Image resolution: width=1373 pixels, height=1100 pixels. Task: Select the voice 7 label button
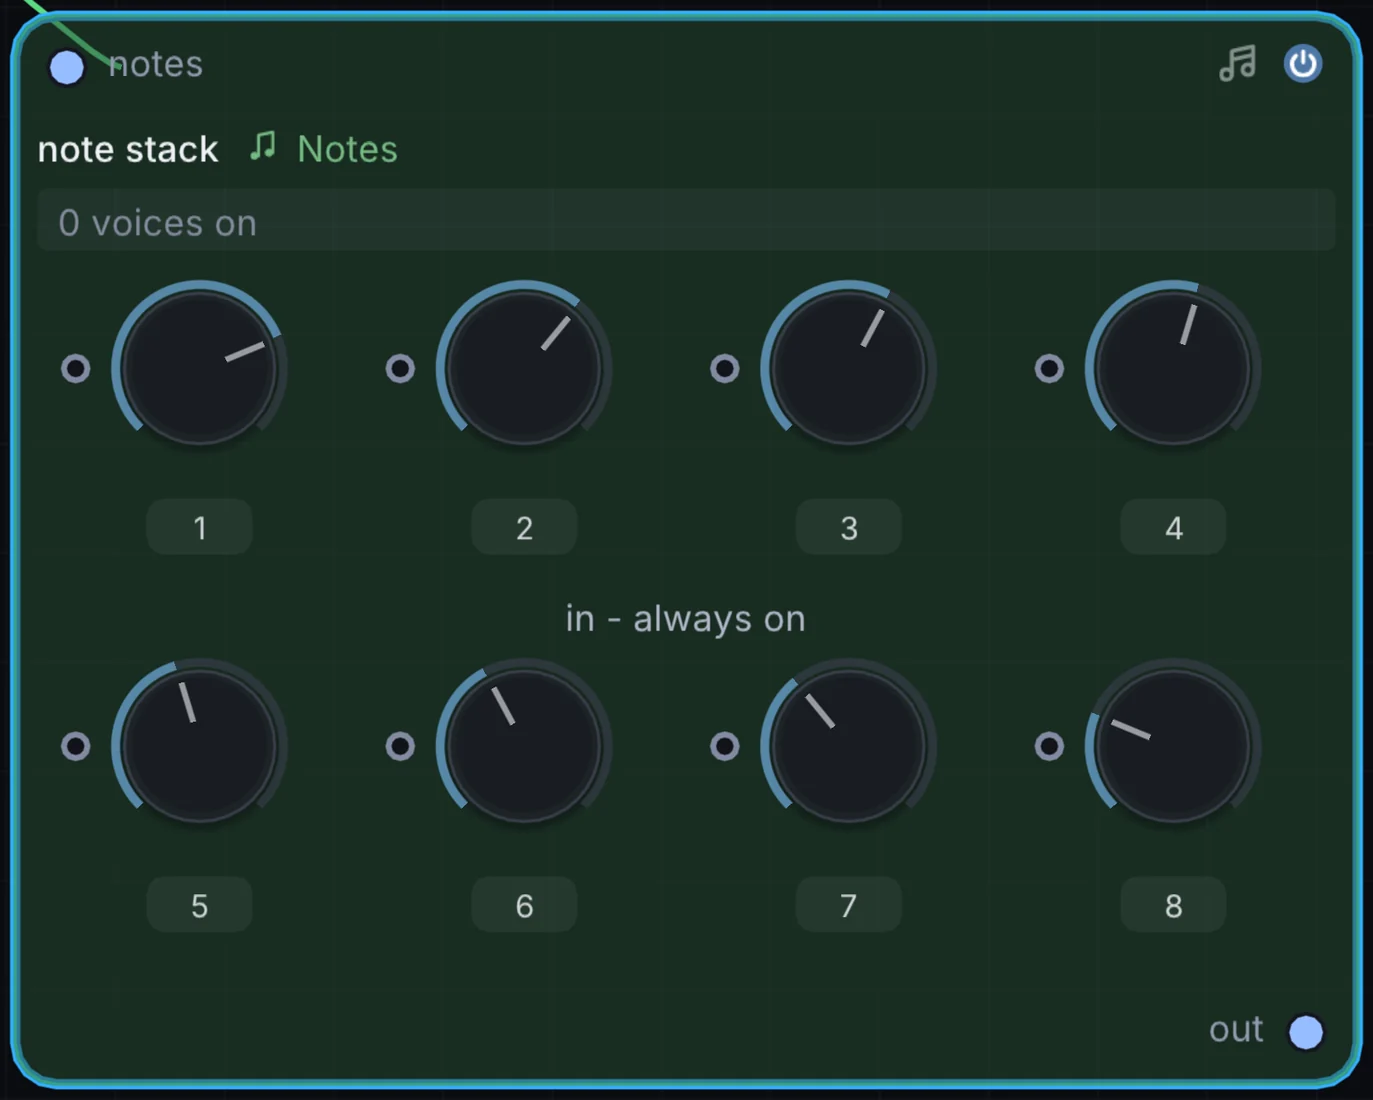tap(848, 905)
